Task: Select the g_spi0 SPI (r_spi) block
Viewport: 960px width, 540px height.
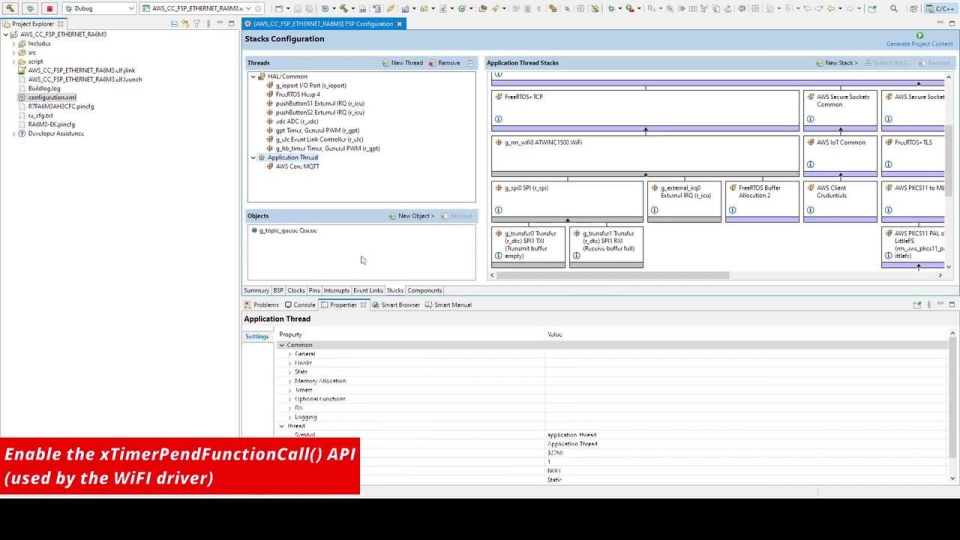Action: pyautogui.click(x=567, y=201)
